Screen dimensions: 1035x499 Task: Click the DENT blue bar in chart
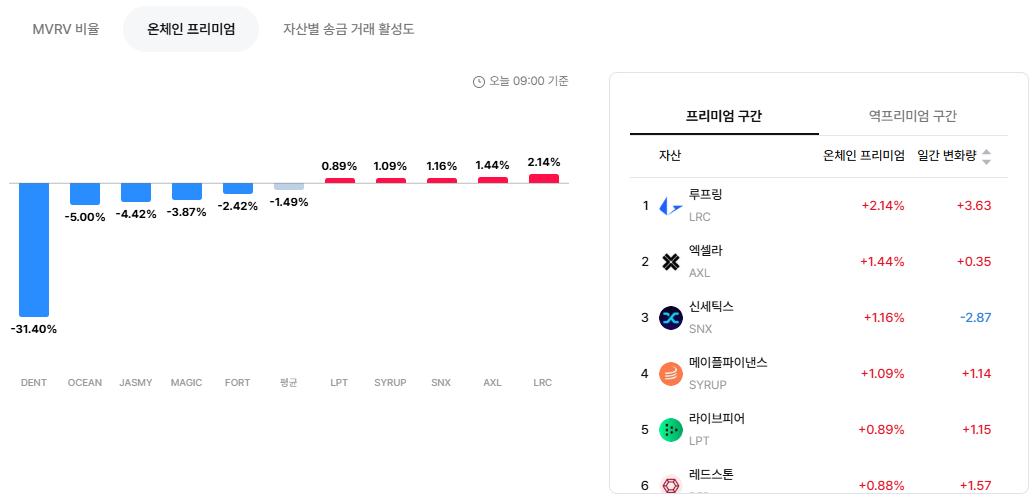(34, 250)
